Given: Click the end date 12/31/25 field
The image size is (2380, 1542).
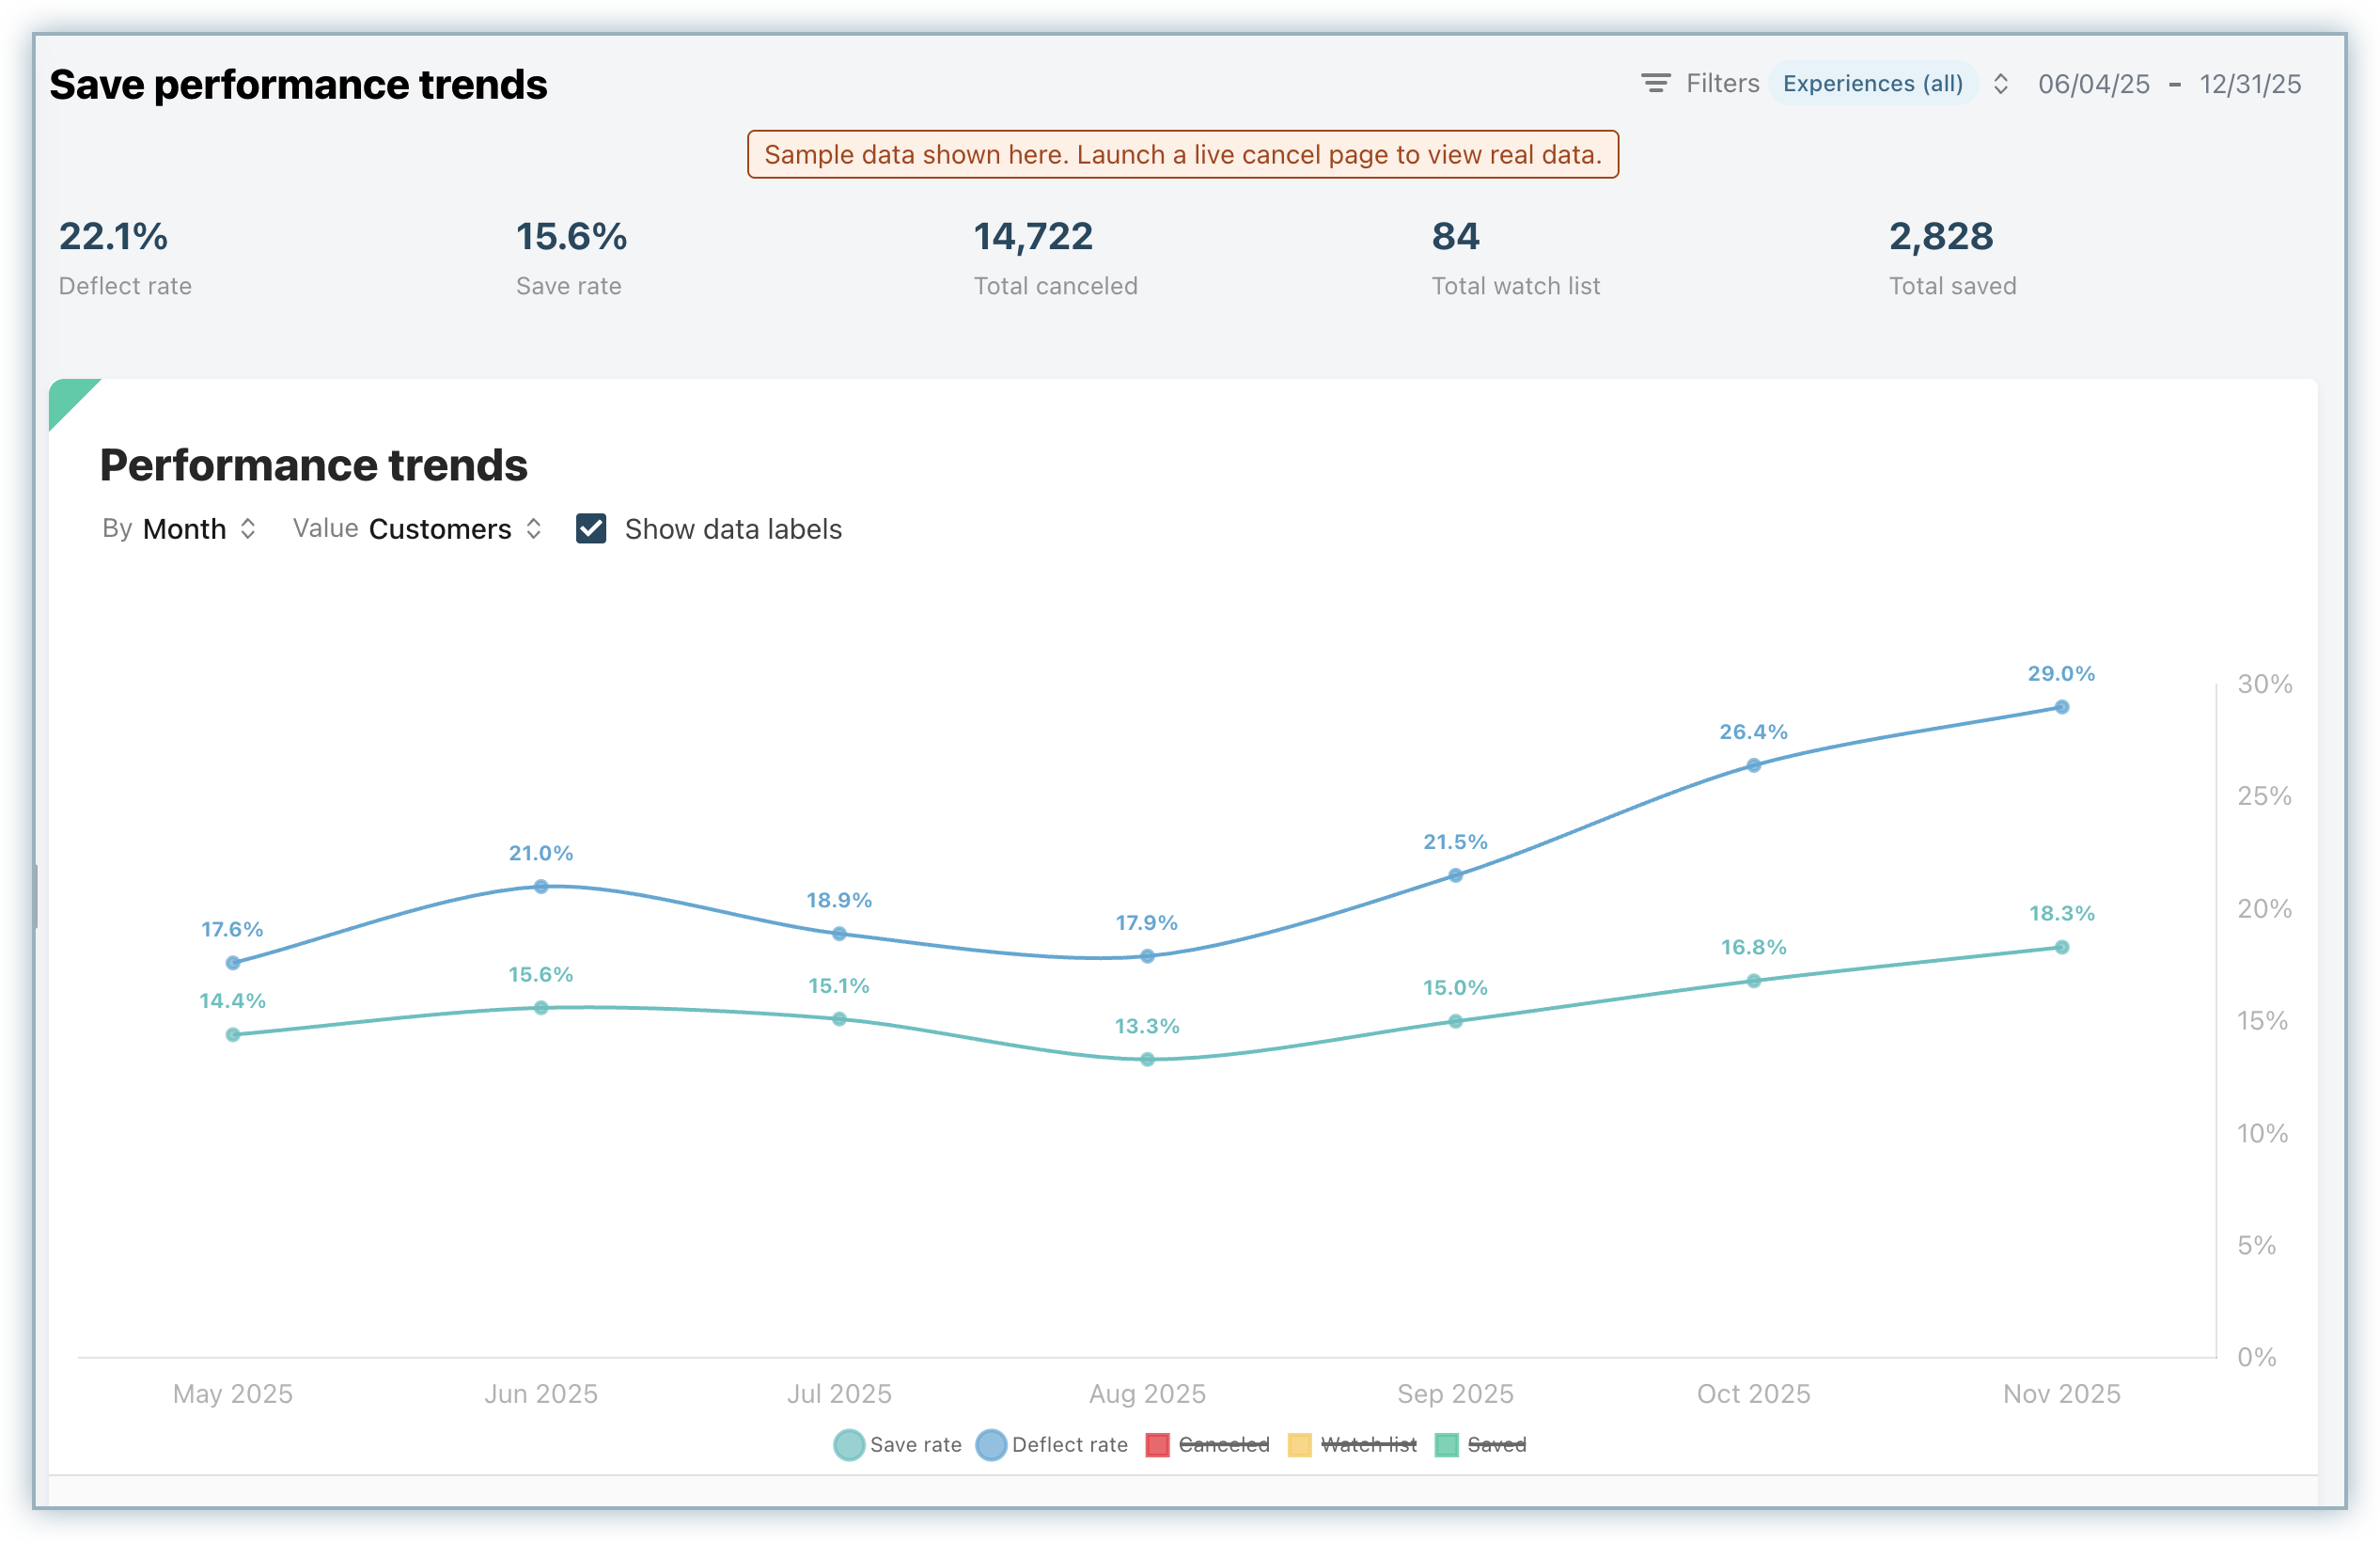Looking at the screenshot, I should pyautogui.click(x=2250, y=84).
